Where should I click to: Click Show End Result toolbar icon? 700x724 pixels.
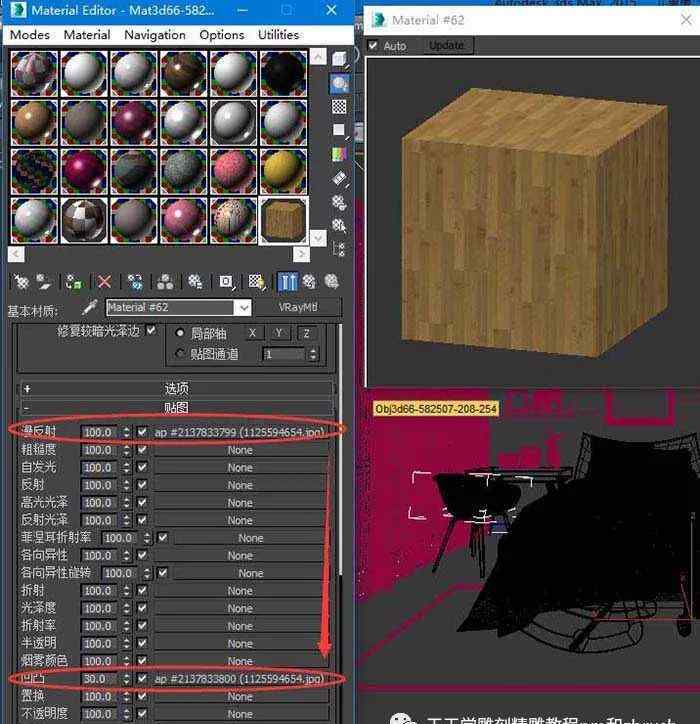click(x=287, y=282)
